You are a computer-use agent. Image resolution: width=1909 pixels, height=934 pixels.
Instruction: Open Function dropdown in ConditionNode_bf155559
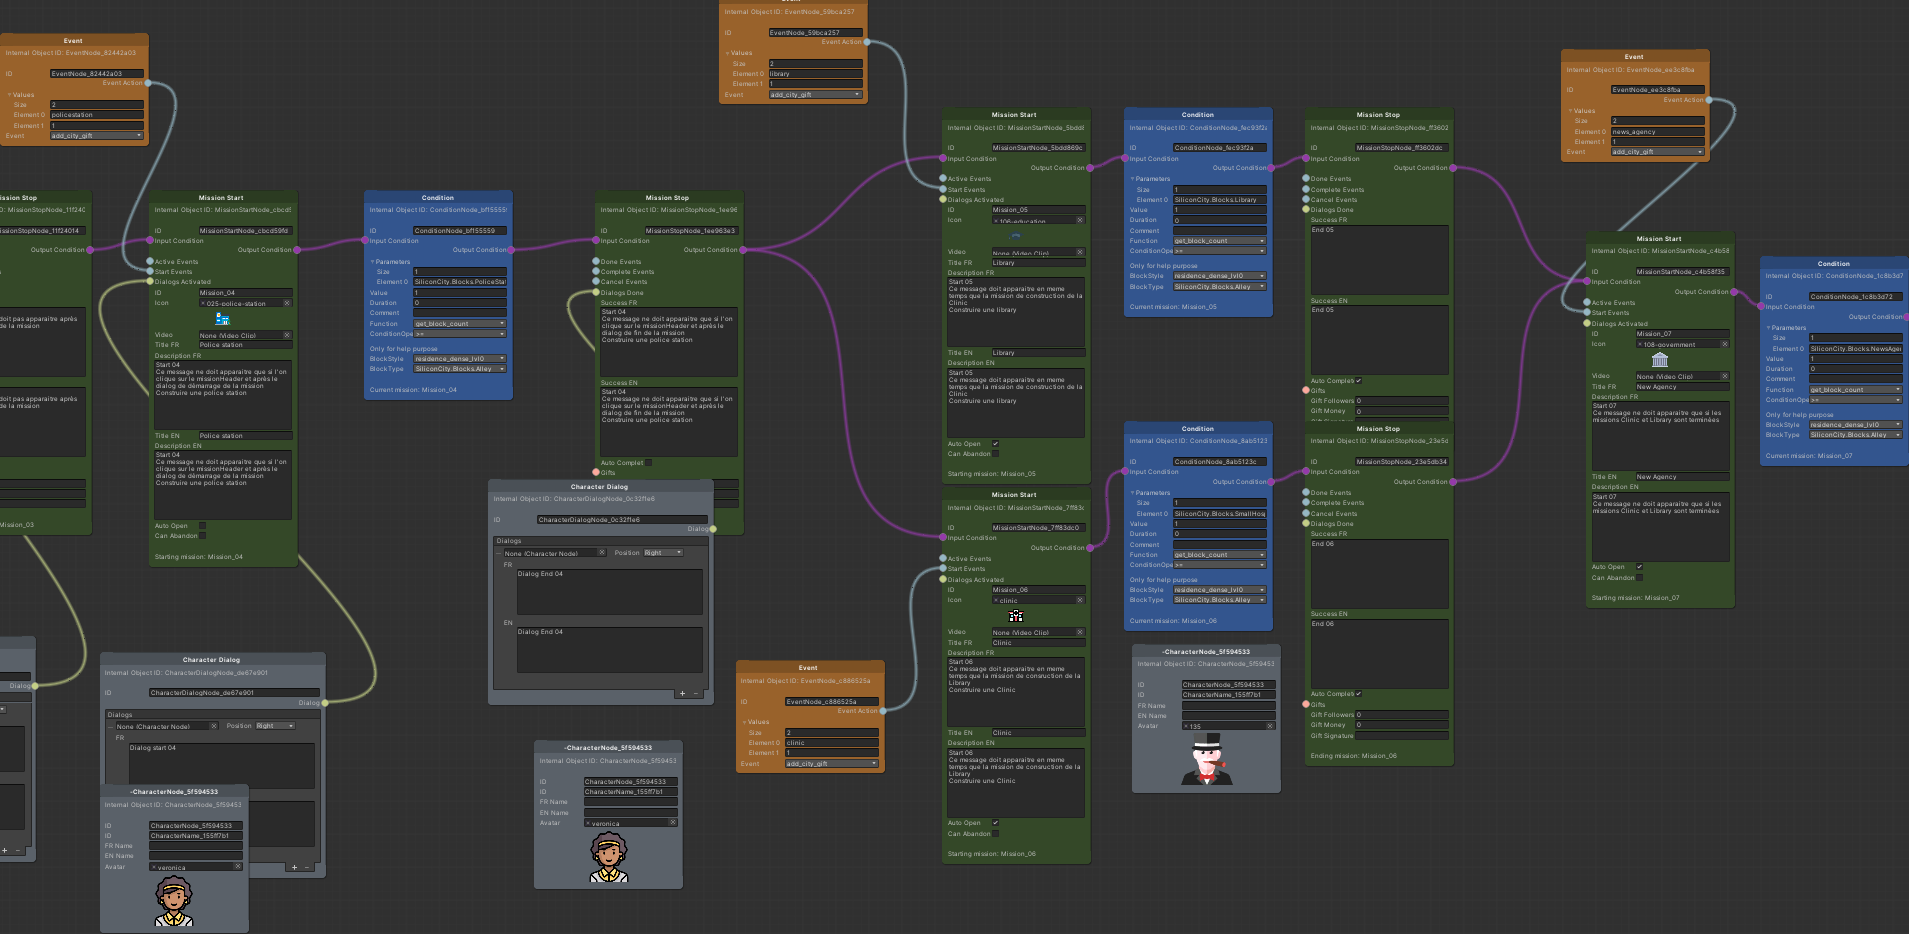click(x=460, y=324)
